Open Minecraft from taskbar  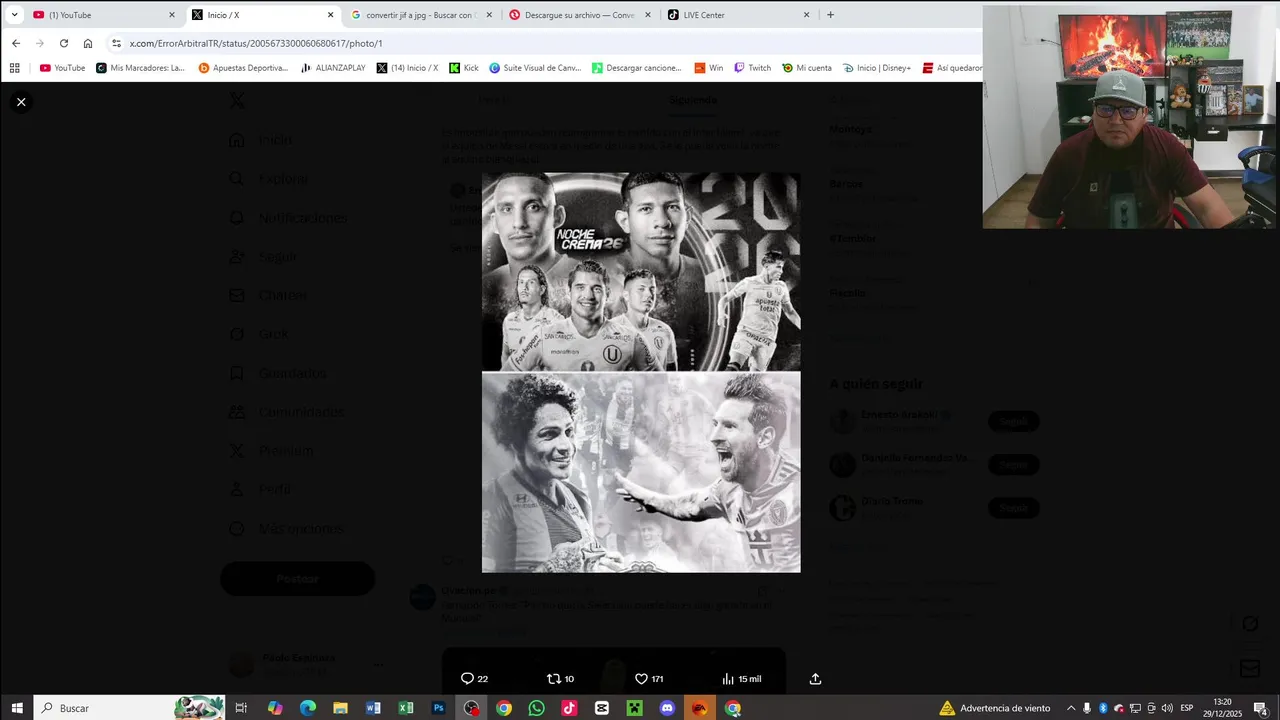(634, 708)
